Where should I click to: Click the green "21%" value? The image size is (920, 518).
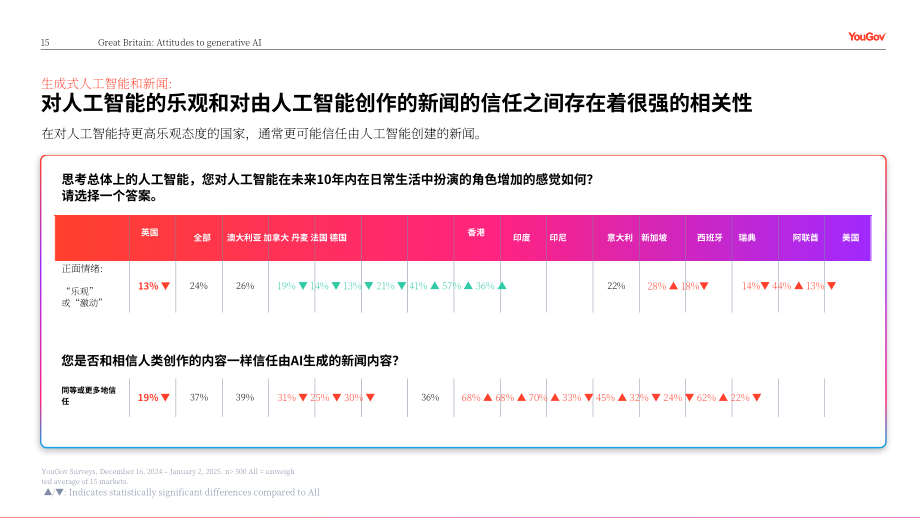point(385,286)
